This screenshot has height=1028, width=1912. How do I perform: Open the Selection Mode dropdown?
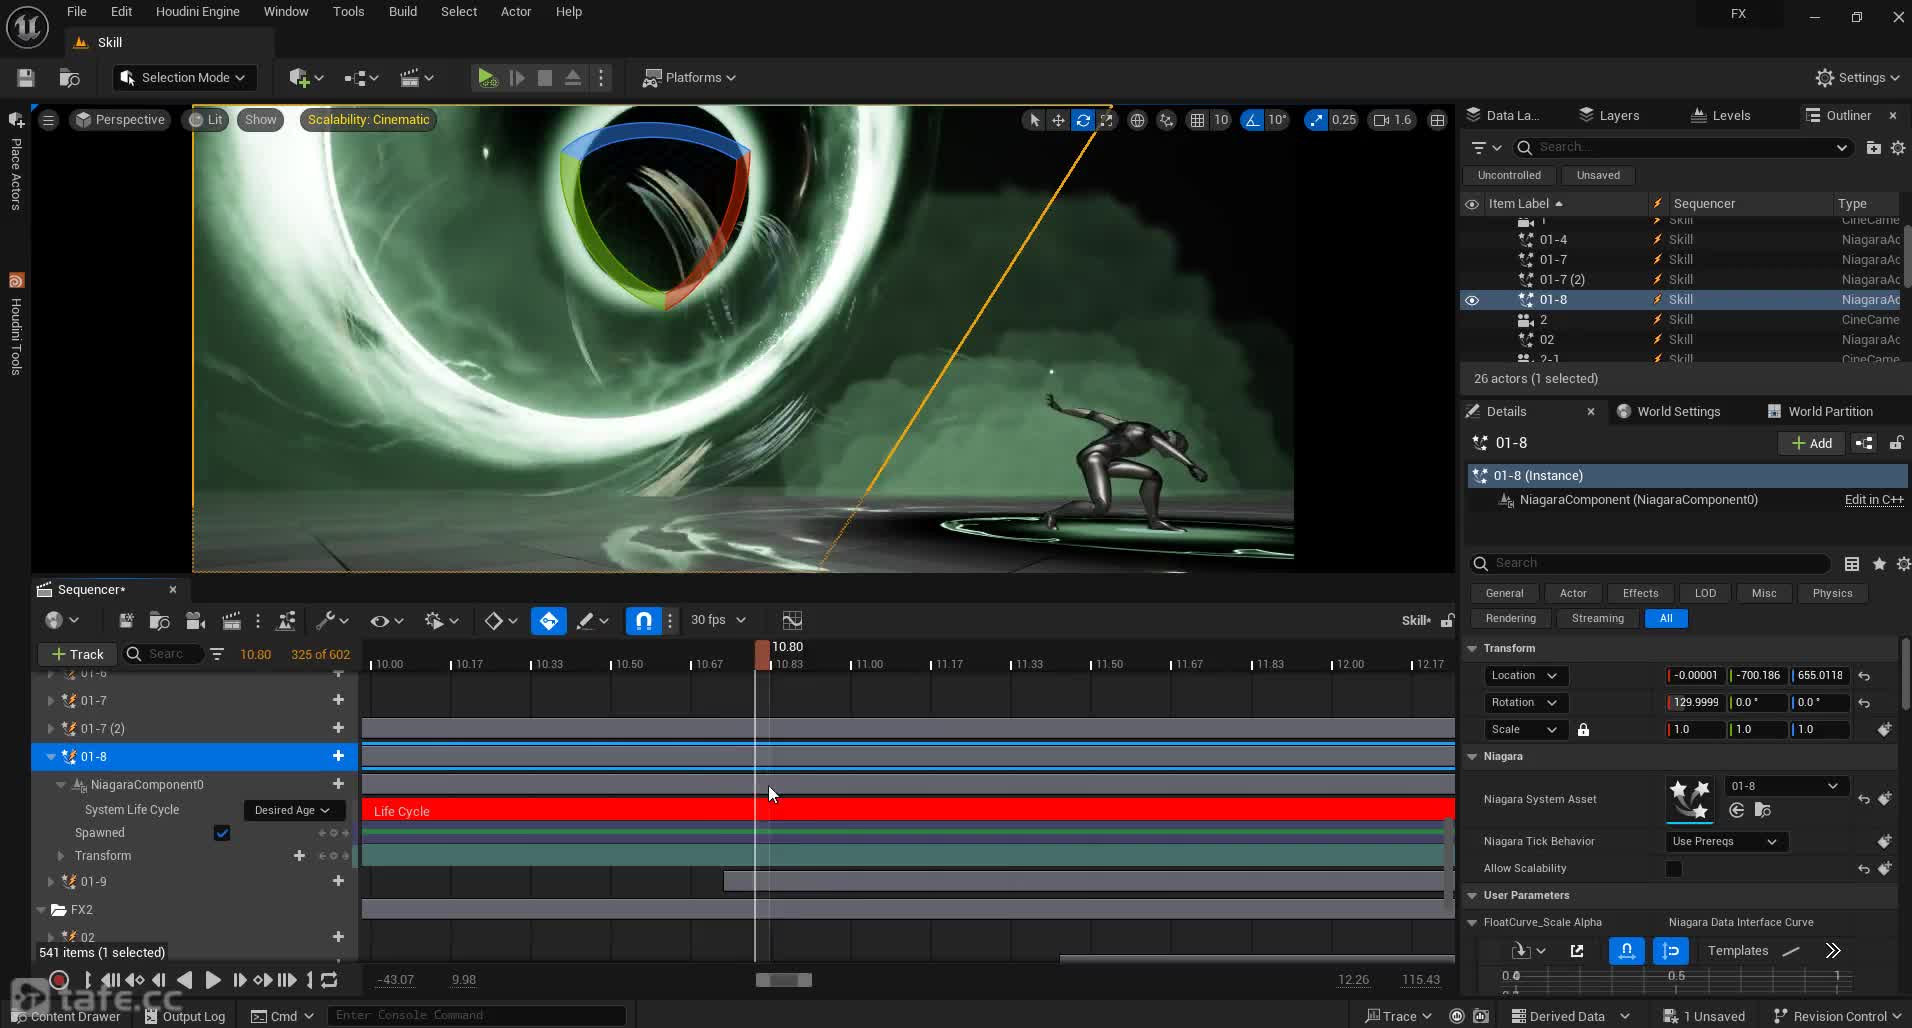(x=183, y=78)
